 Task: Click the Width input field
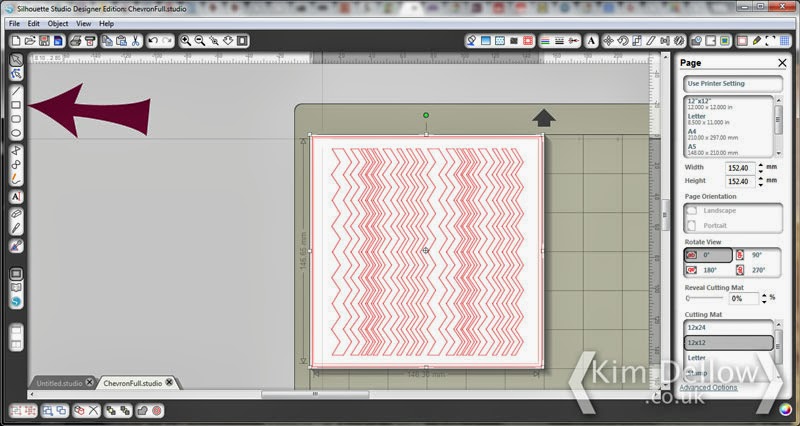click(x=740, y=168)
